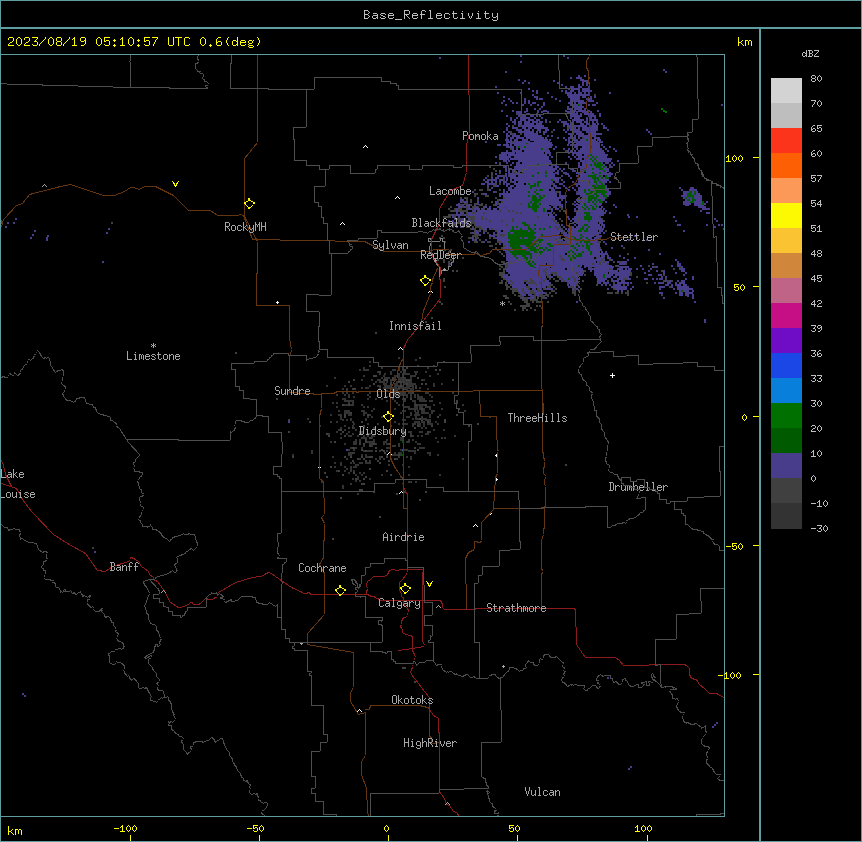Viewport: 862px width, 842px height.
Task: Click the asterisk marker above Limestone
Action: (153, 346)
